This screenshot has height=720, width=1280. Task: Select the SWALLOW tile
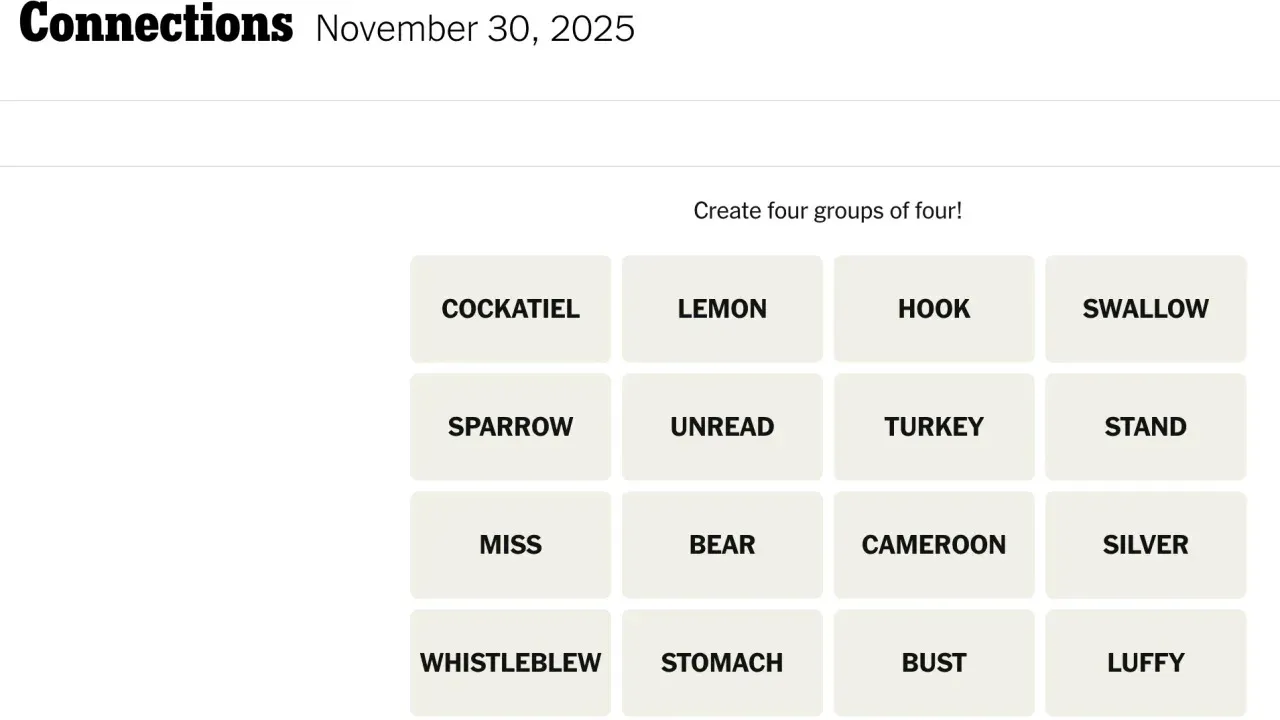1145,308
